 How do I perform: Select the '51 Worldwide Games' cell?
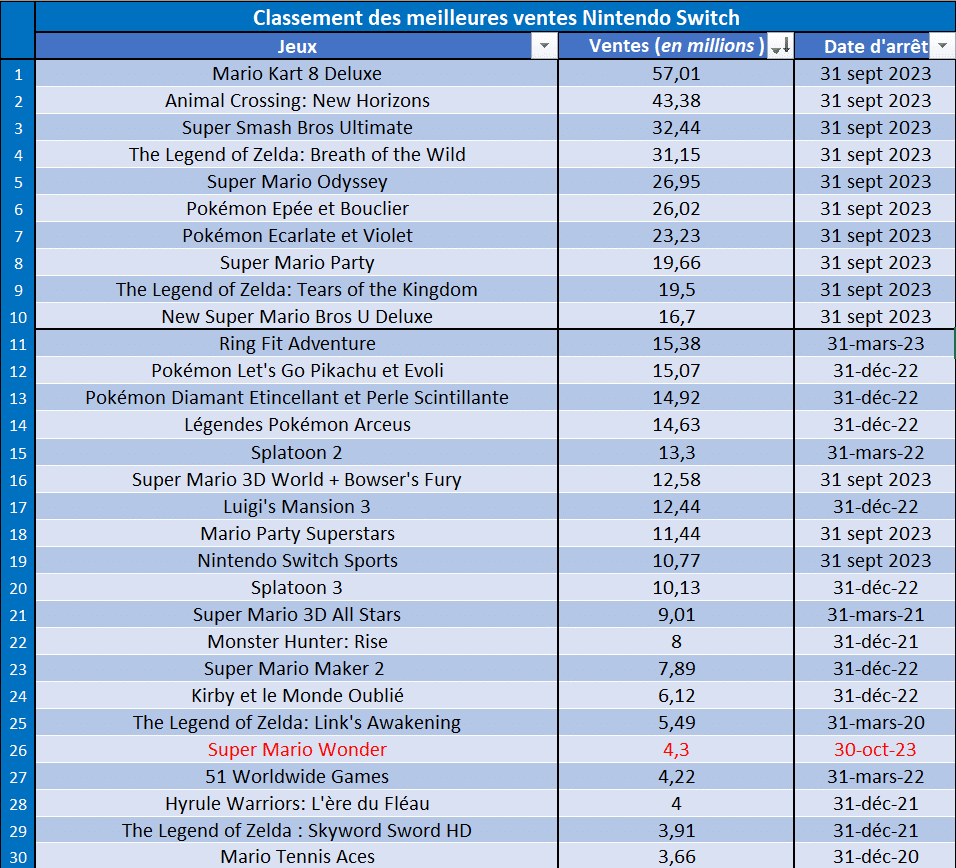297,777
